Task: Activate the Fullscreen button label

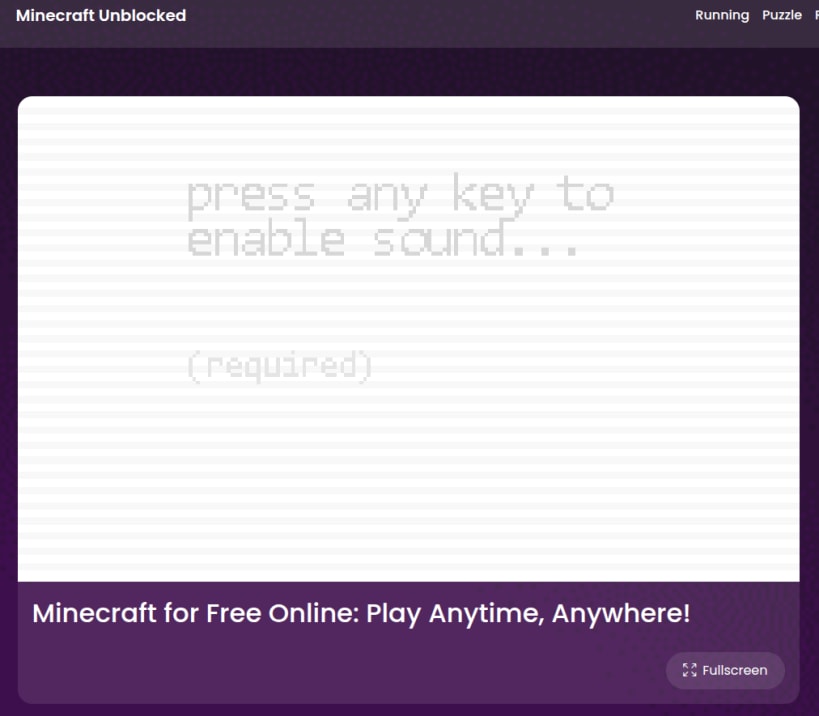Action: coord(734,670)
